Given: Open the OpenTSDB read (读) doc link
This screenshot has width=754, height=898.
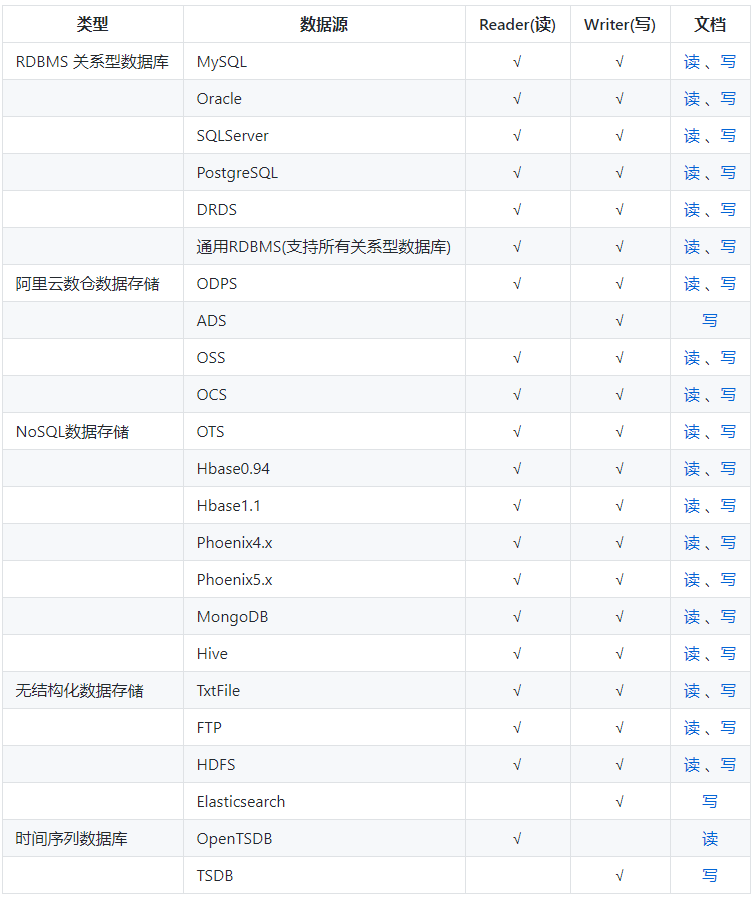Looking at the screenshot, I should [x=710, y=839].
